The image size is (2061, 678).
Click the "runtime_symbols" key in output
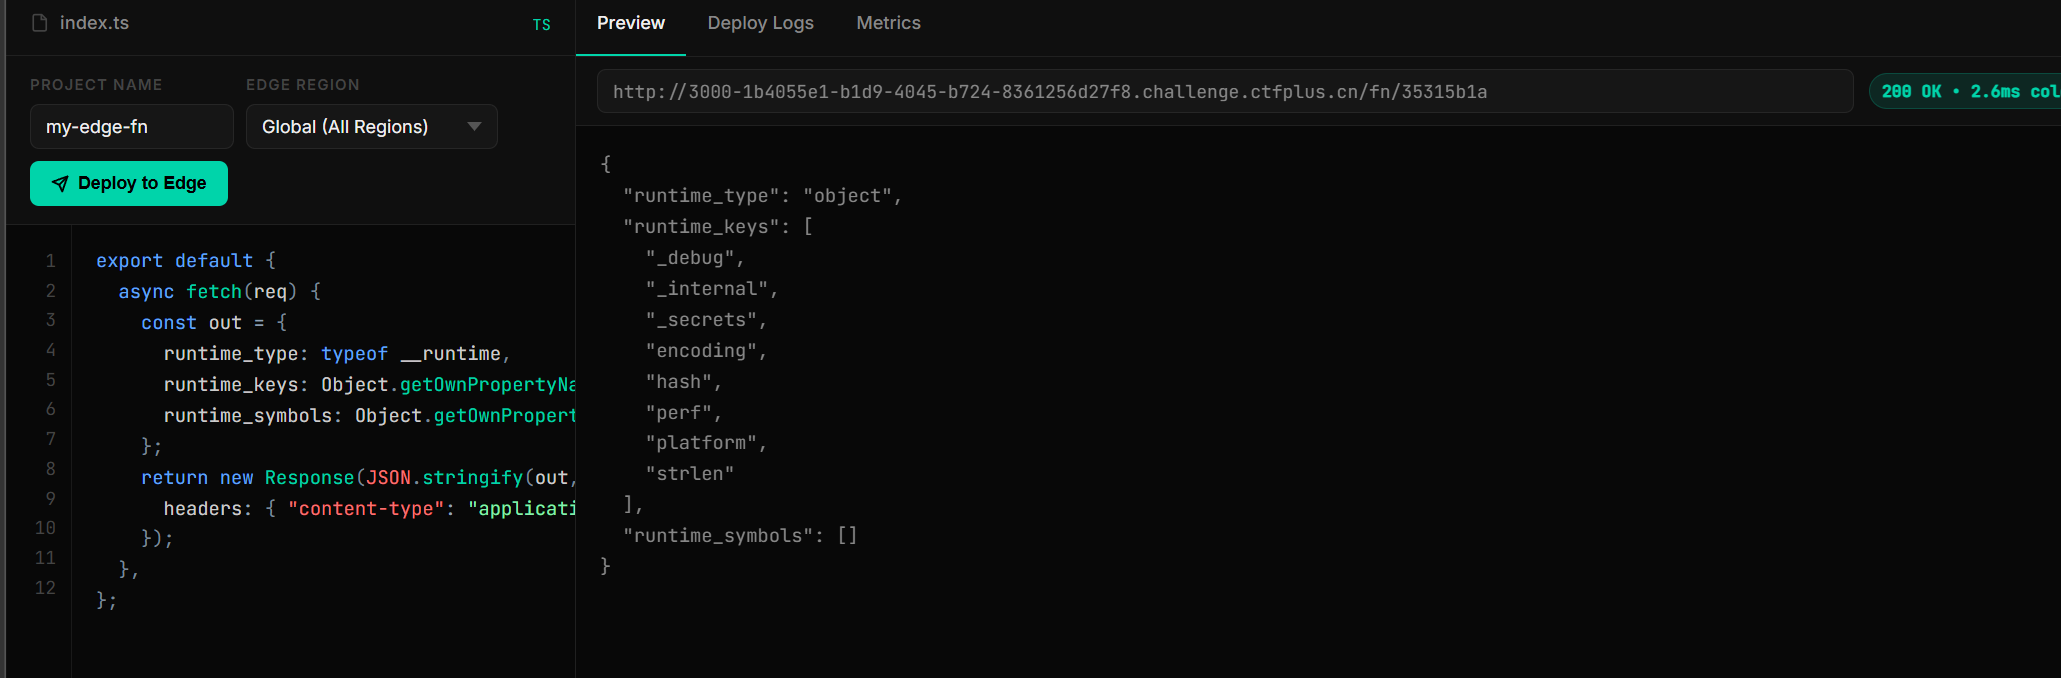point(717,536)
